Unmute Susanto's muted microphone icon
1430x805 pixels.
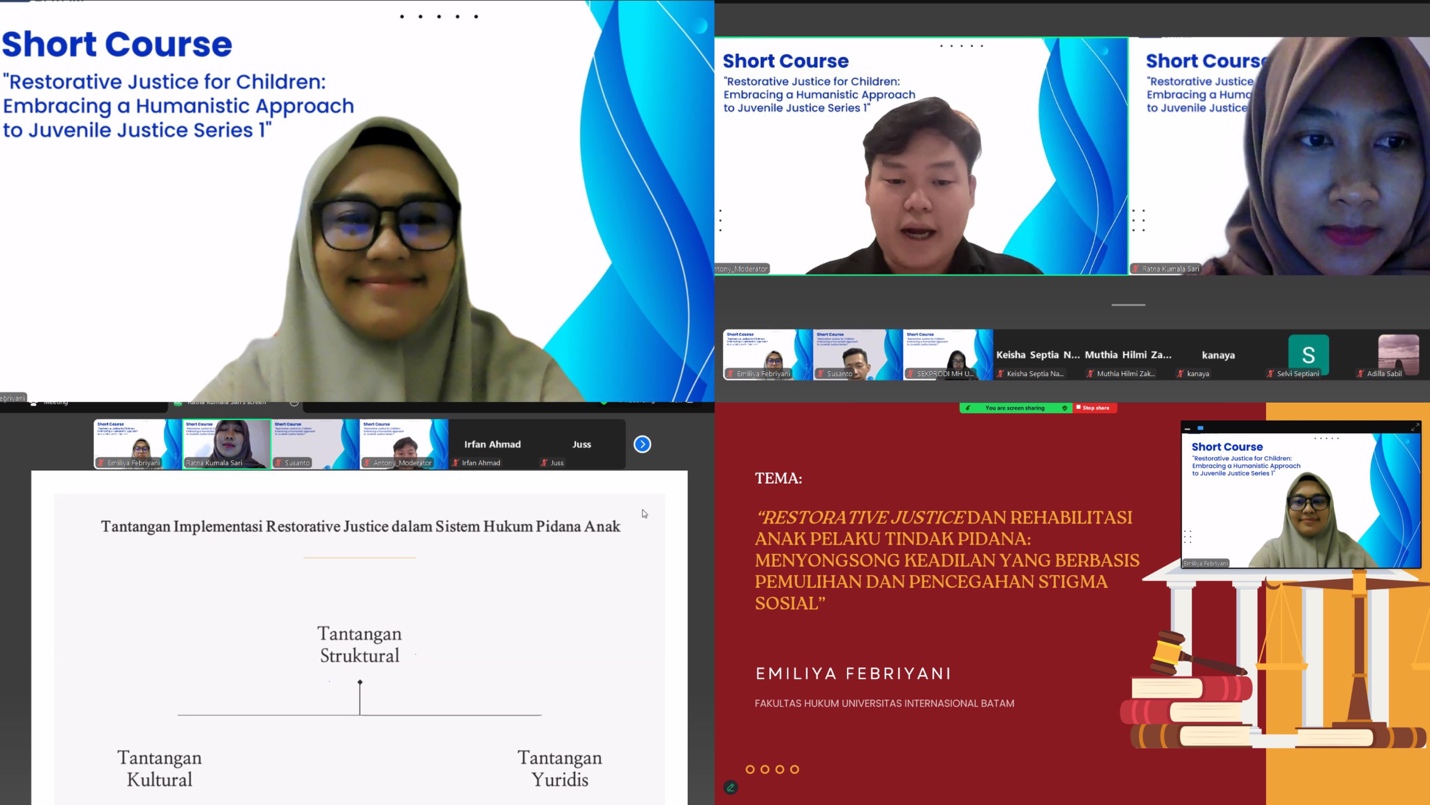[280, 461]
